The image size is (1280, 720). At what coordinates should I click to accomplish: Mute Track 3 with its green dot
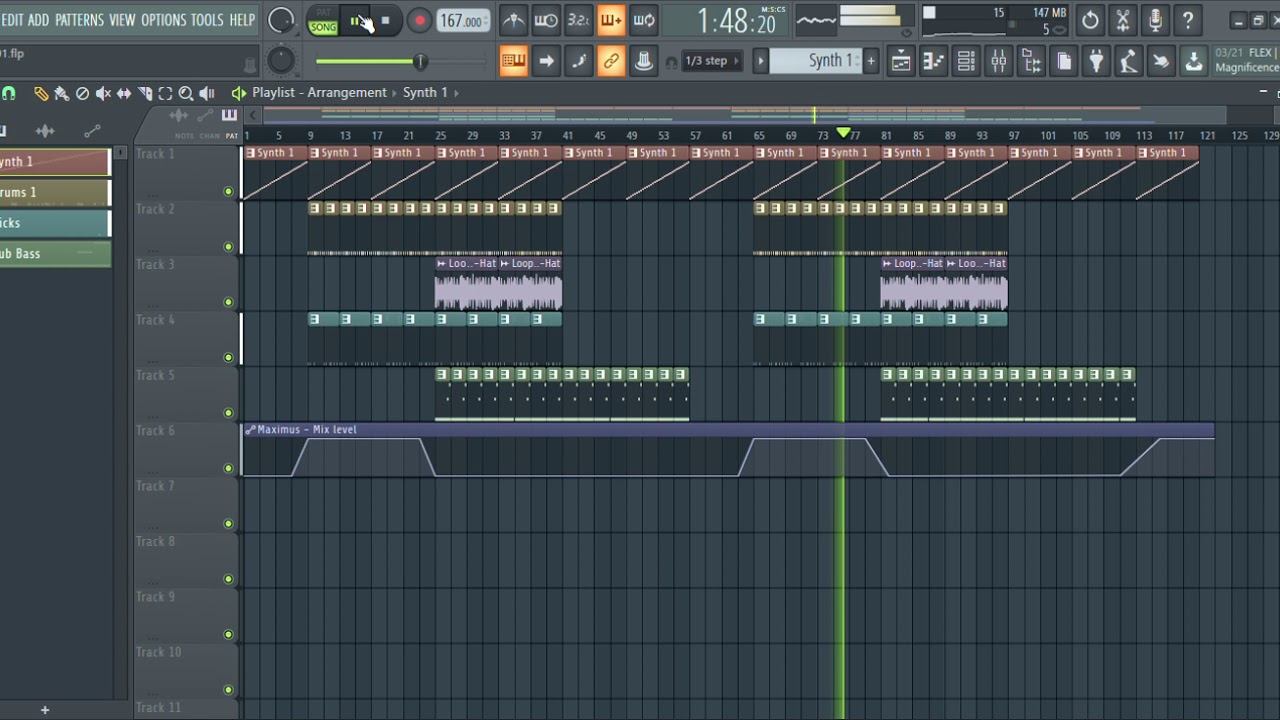click(x=228, y=302)
